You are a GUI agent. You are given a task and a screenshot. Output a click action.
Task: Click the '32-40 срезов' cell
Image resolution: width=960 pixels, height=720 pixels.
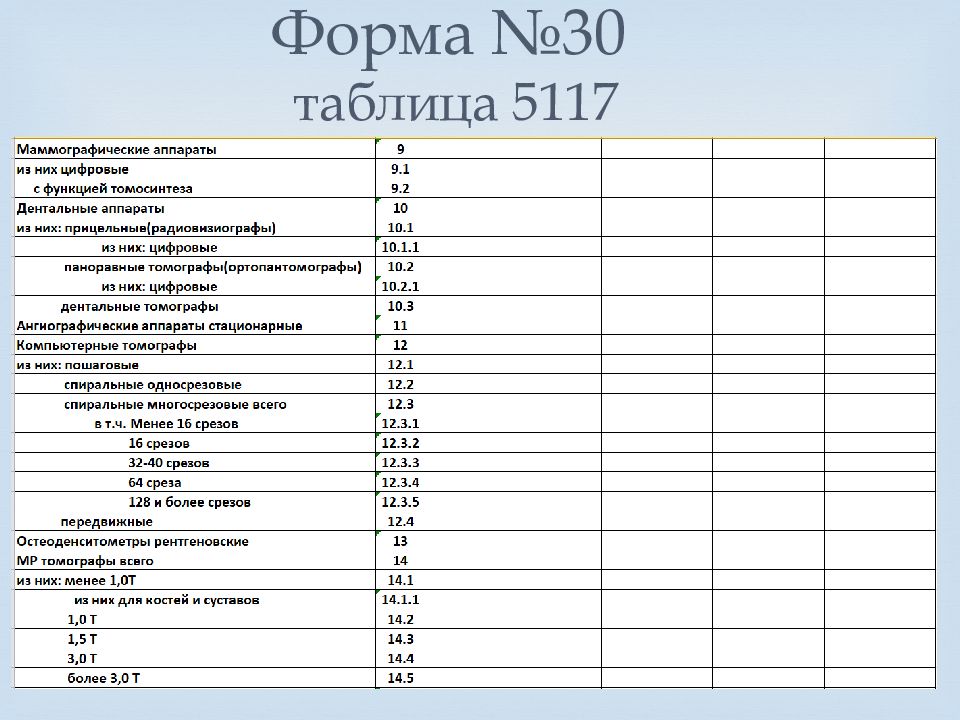tap(169, 463)
